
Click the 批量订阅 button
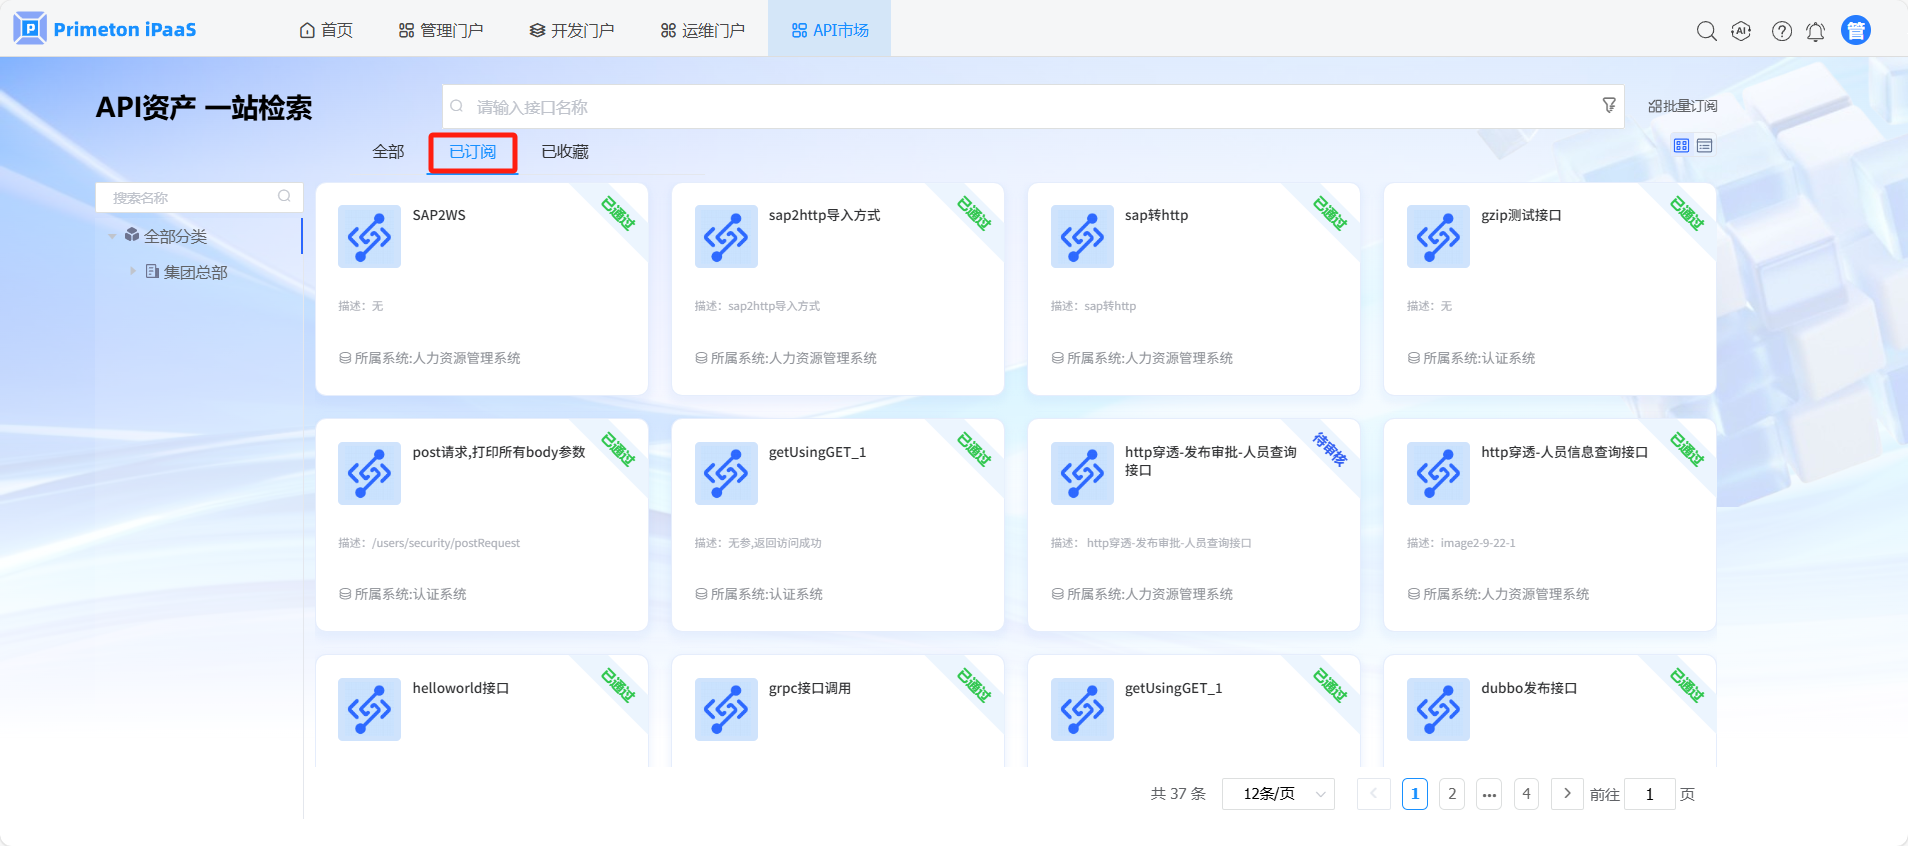[1682, 106]
